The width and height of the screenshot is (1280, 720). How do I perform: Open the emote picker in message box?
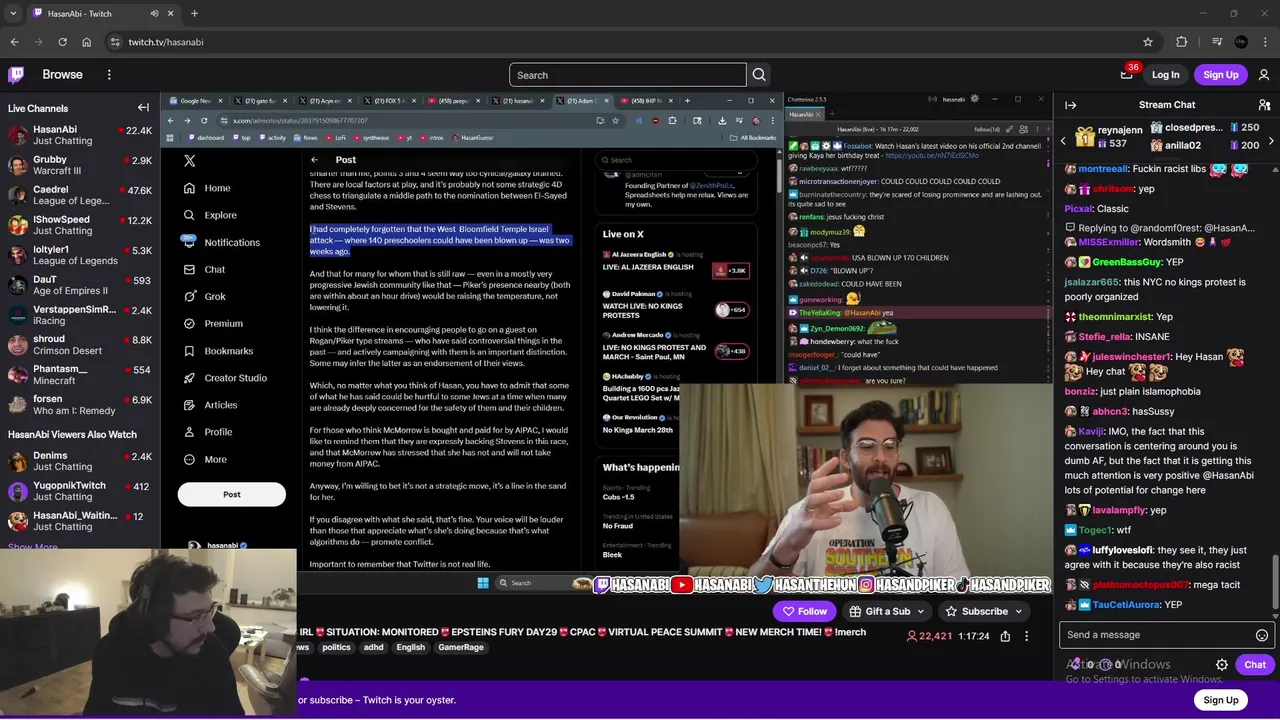coord(1261,635)
